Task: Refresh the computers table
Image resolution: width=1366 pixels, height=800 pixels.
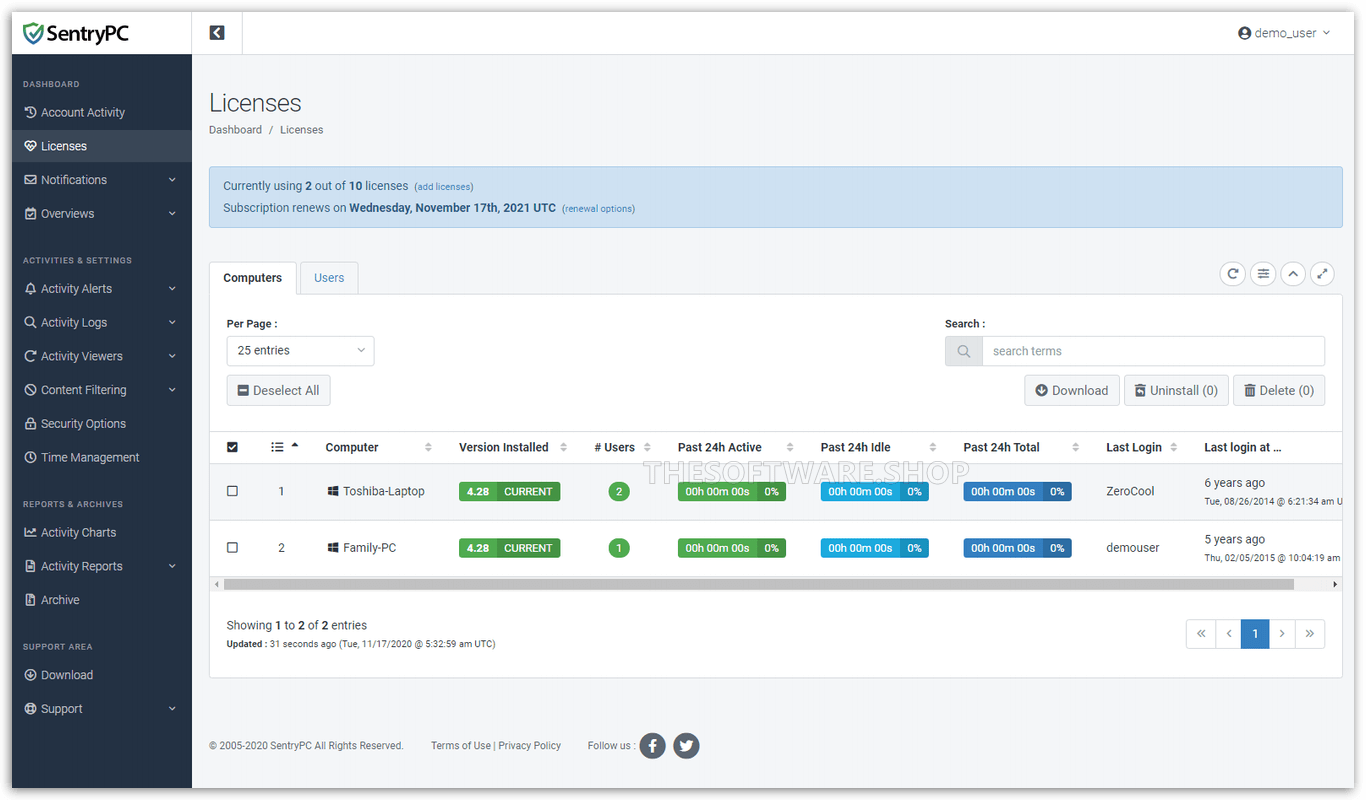Action: pyautogui.click(x=1232, y=273)
